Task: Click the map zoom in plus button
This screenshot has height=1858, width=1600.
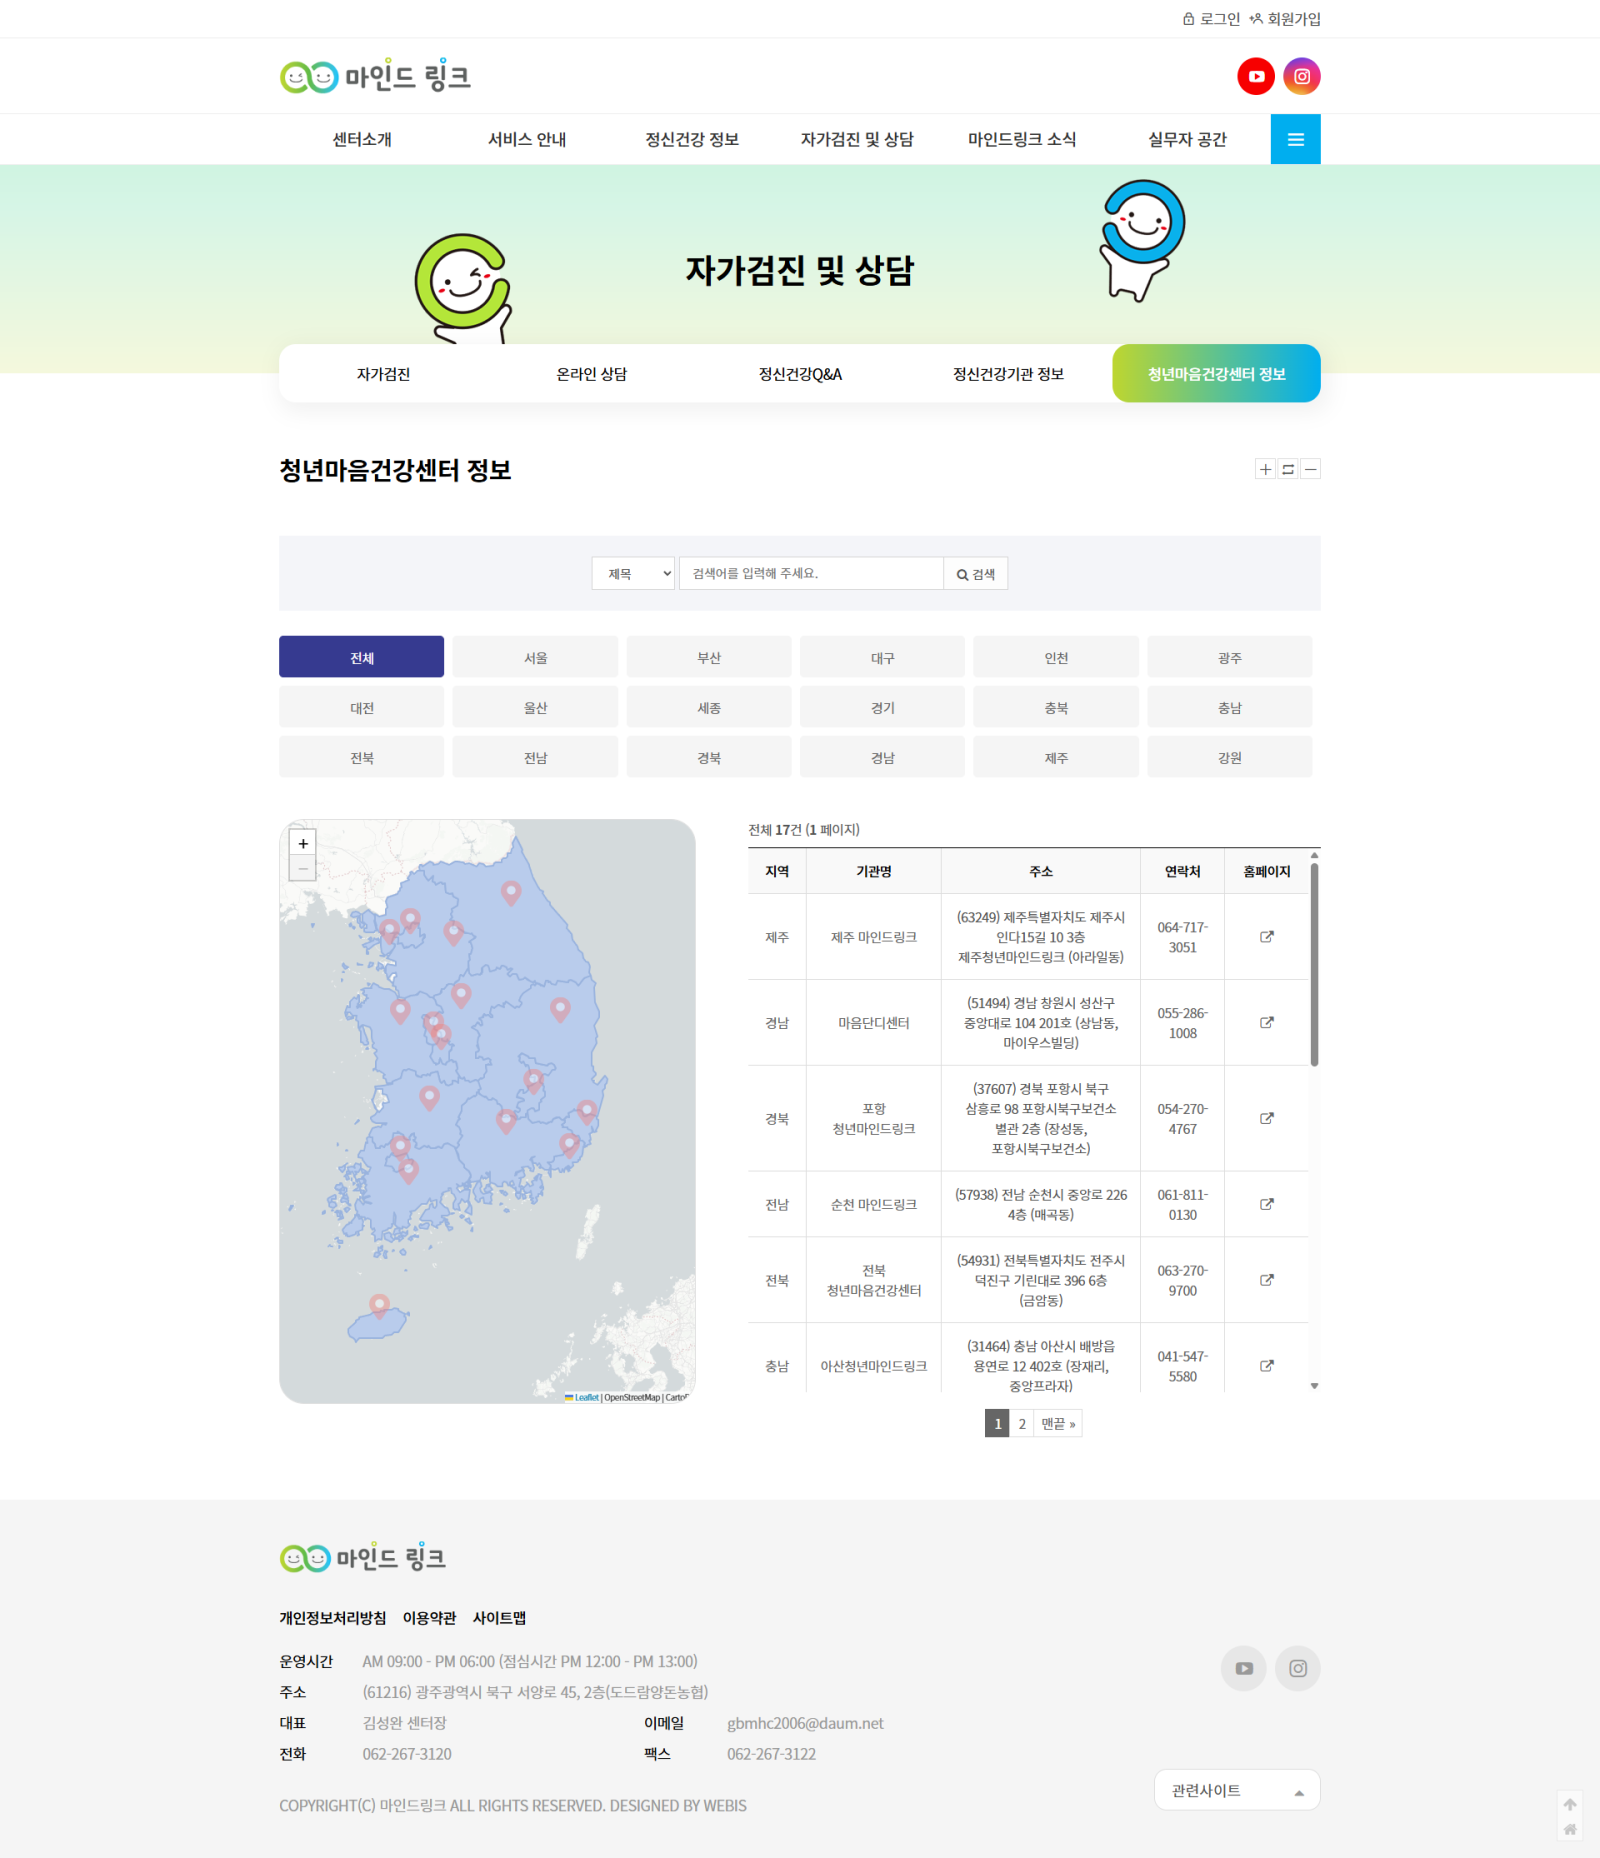Action: [x=303, y=843]
